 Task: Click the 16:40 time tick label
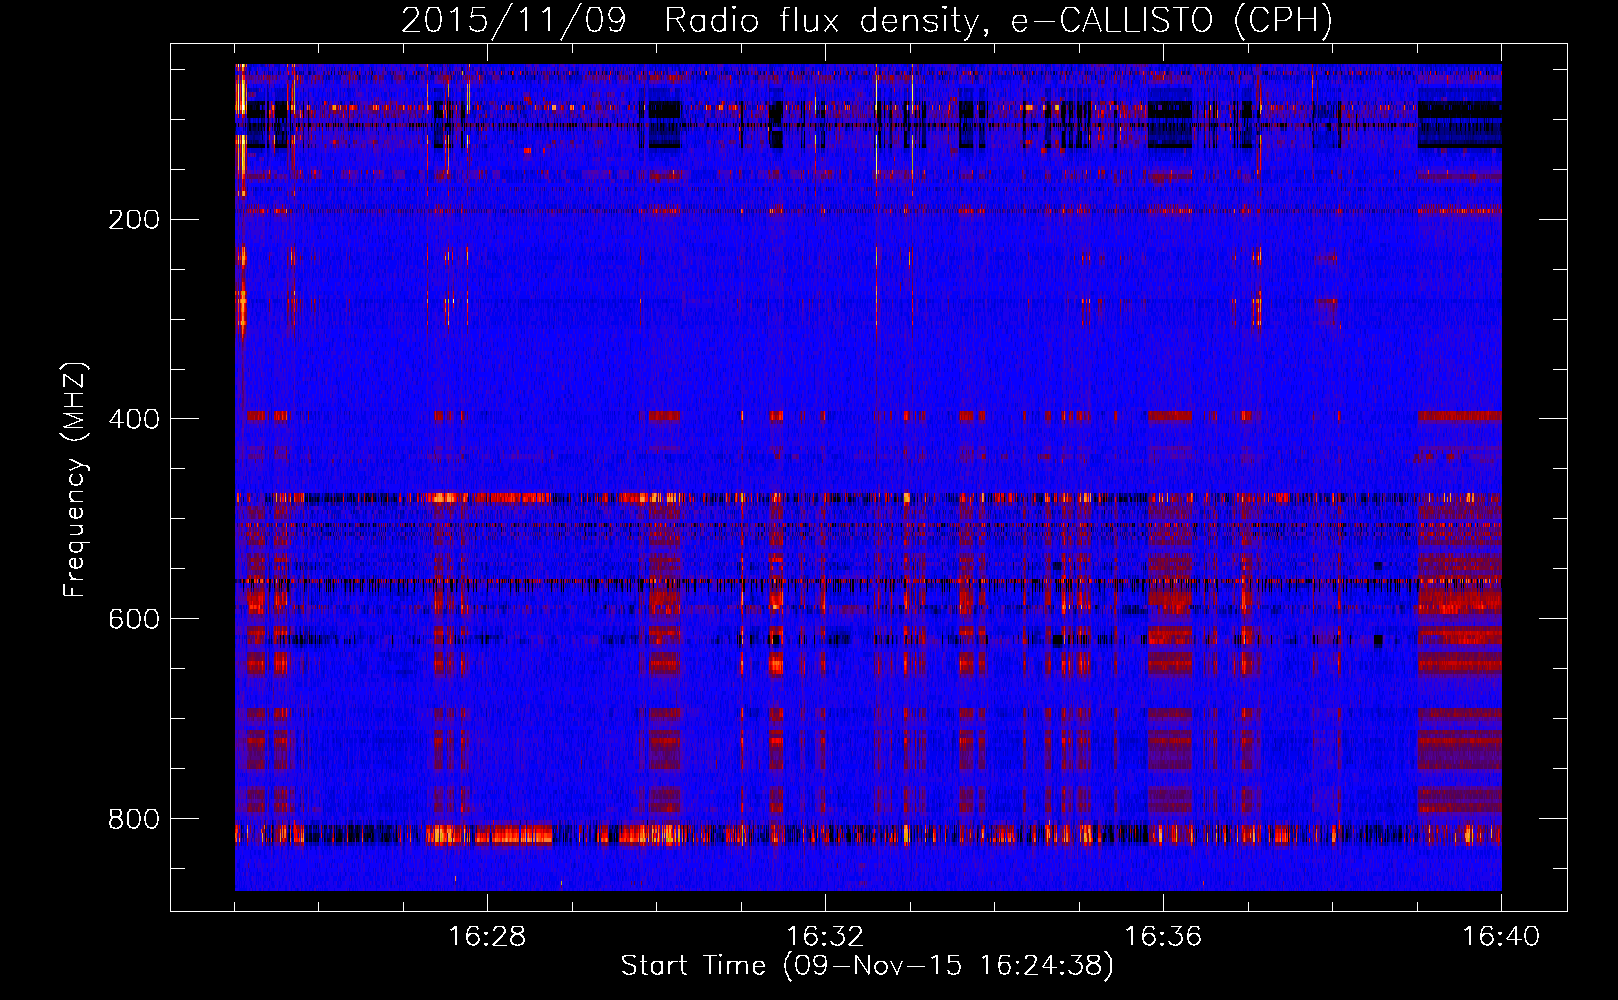pos(1501,937)
